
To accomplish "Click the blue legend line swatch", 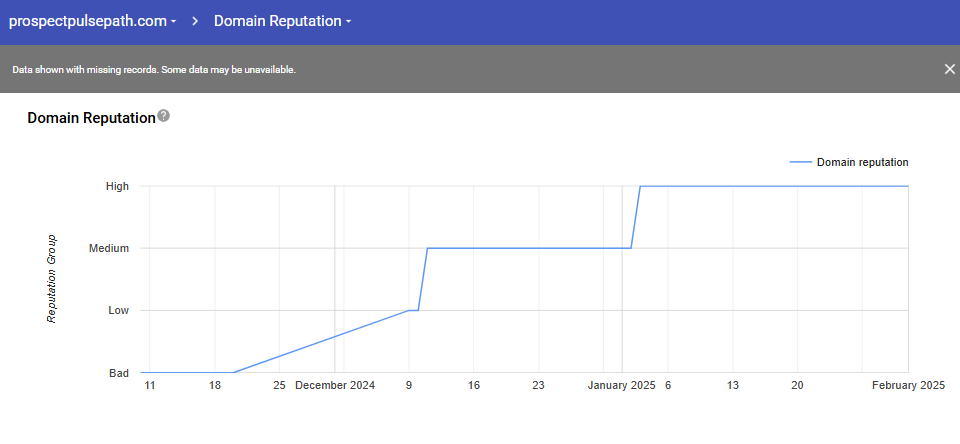I will [800, 162].
